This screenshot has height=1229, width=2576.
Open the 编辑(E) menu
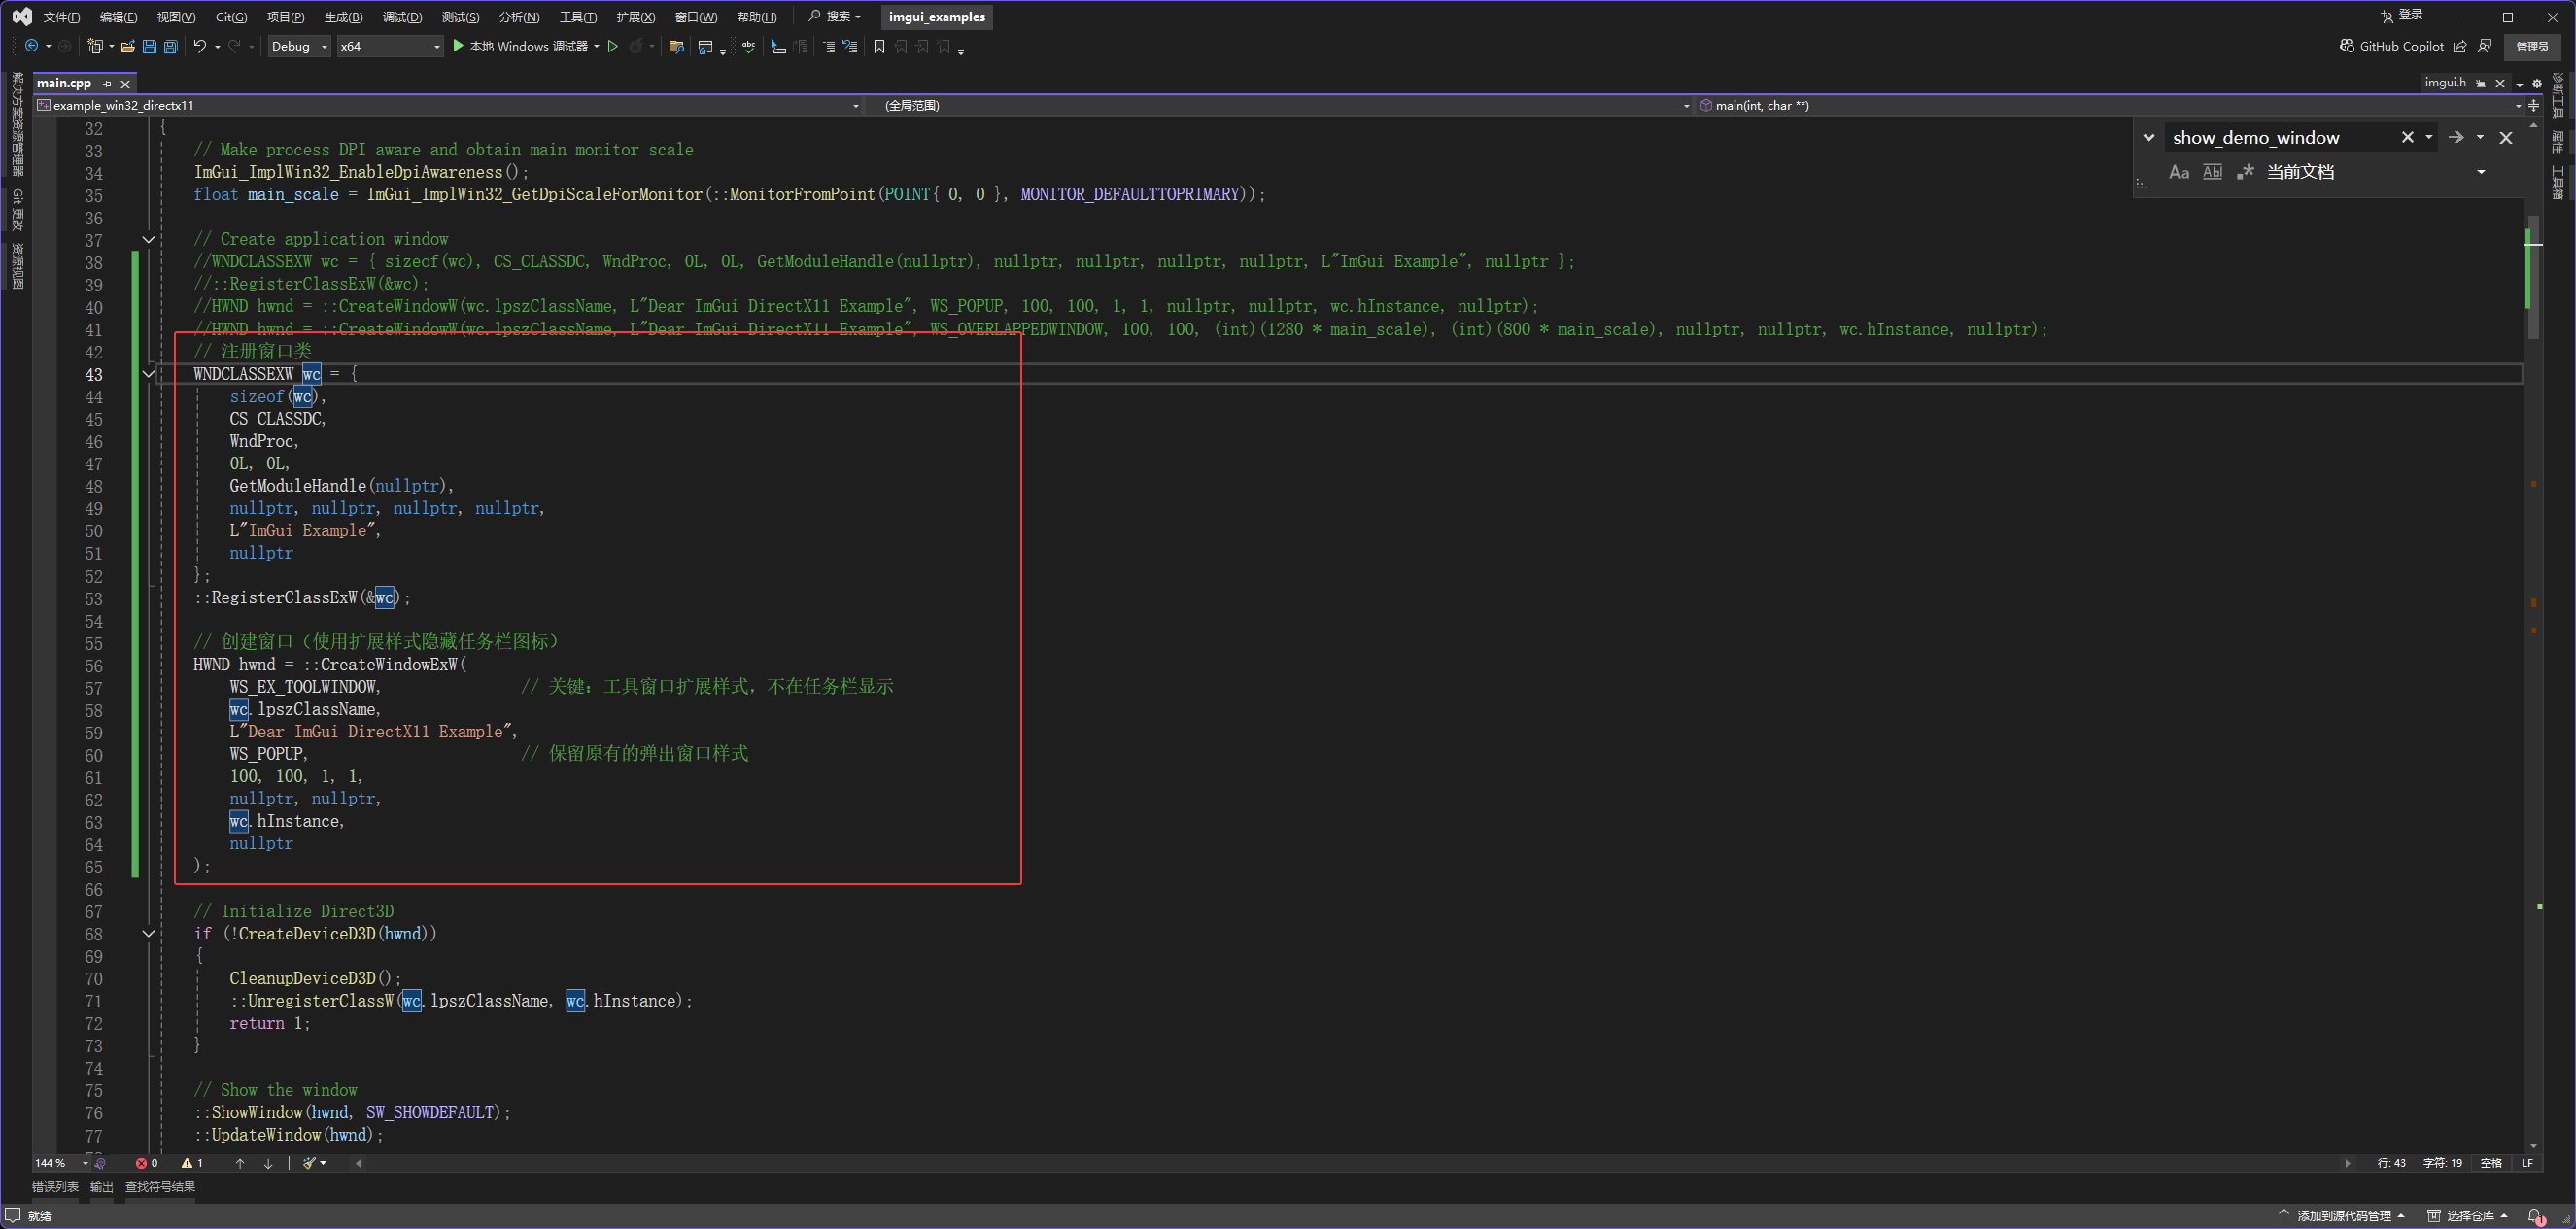pyautogui.click(x=118, y=17)
